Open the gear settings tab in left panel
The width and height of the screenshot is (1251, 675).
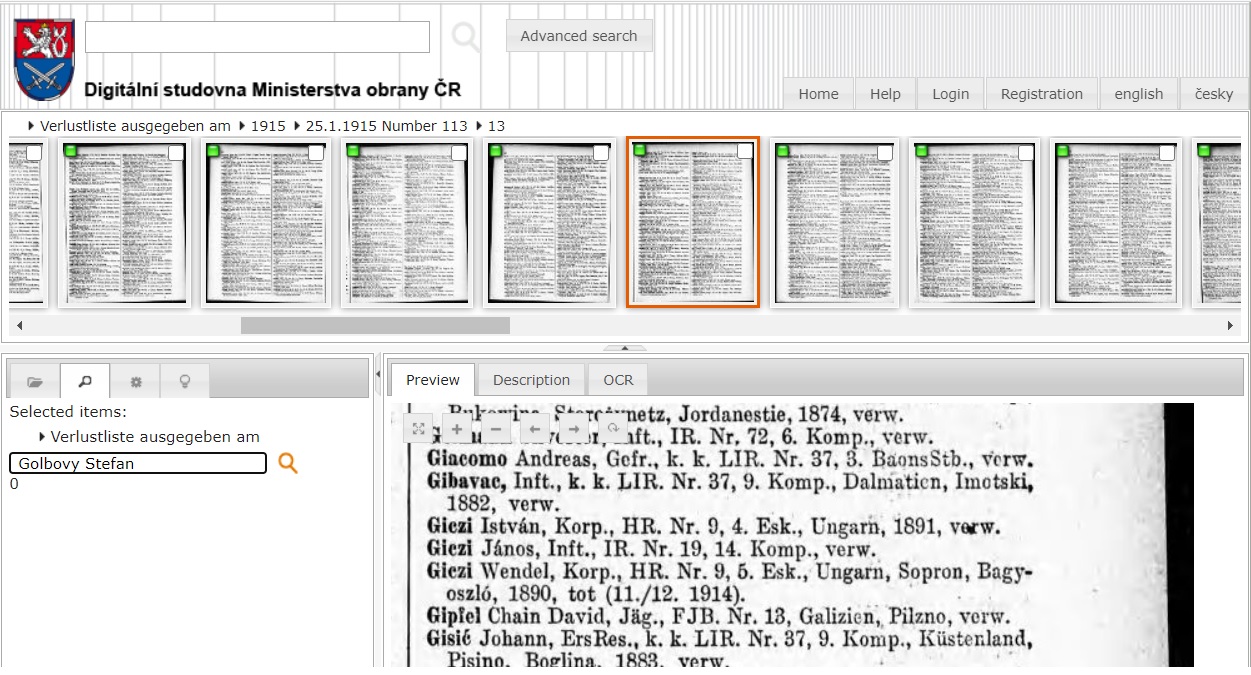[136, 381]
